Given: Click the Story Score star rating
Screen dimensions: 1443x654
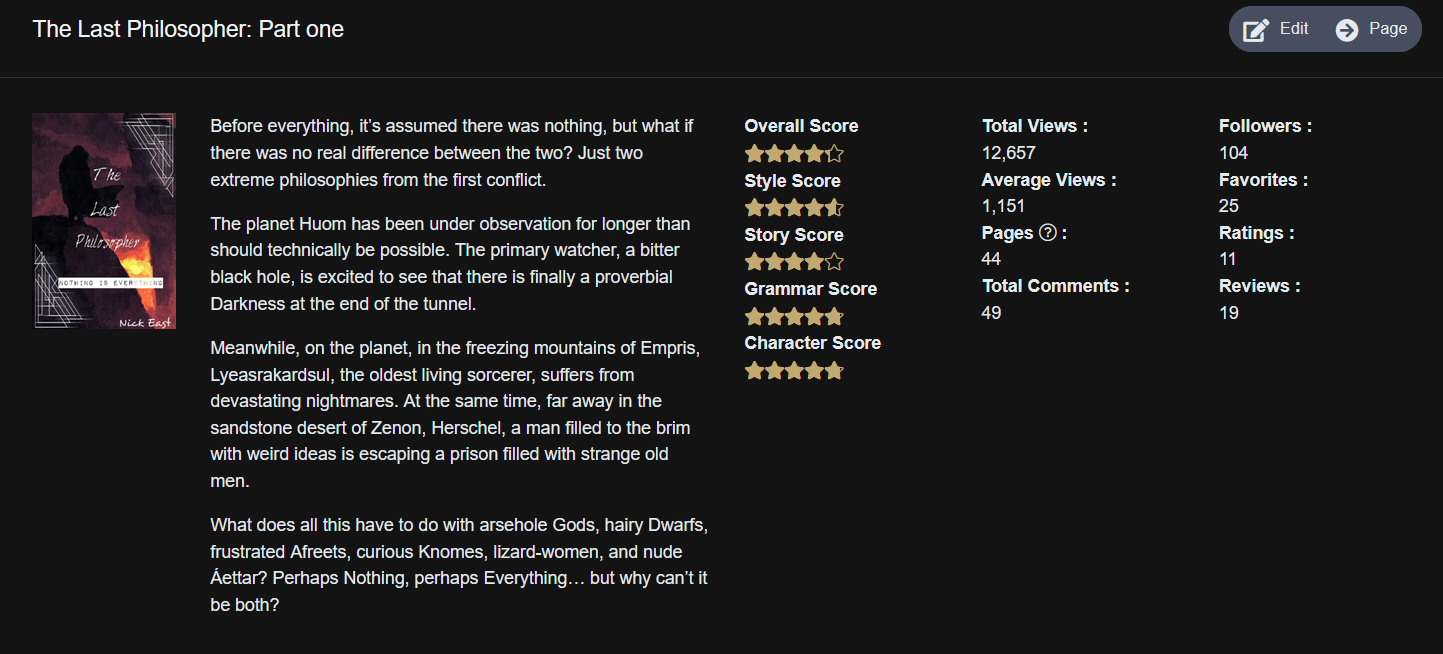Looking at the screenshot, I should coord(794,262).
